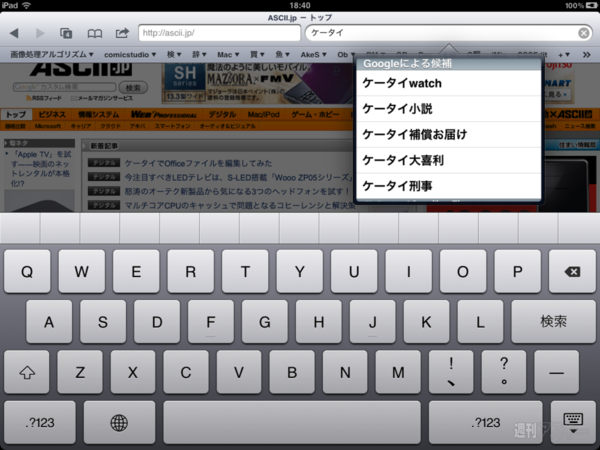Screen dimensions: 600x450
Task: Open the Mac bookmark folder
Action: [x=228, y=55]
